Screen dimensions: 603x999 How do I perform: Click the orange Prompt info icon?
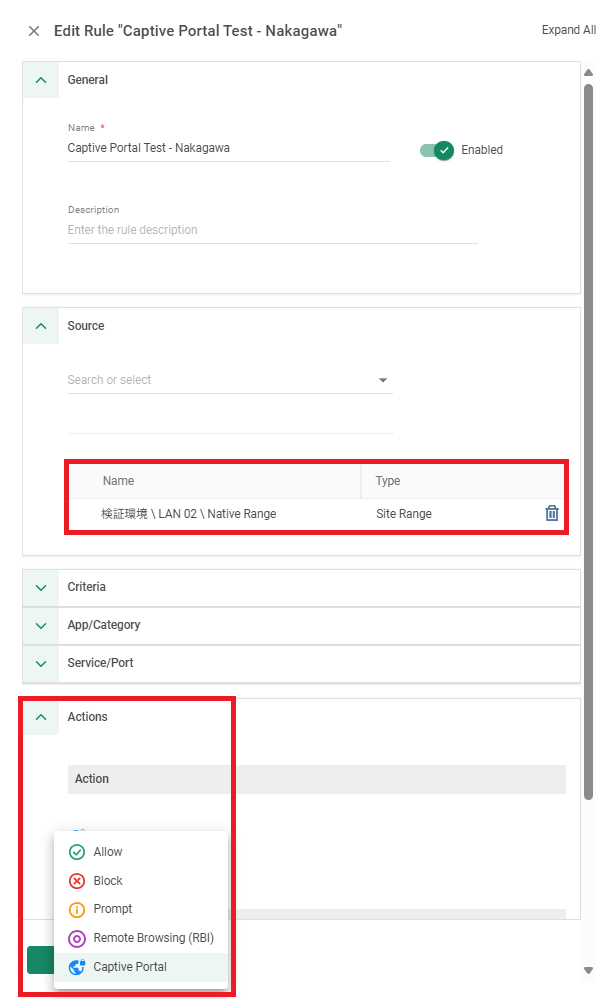[x=76, y=909]
